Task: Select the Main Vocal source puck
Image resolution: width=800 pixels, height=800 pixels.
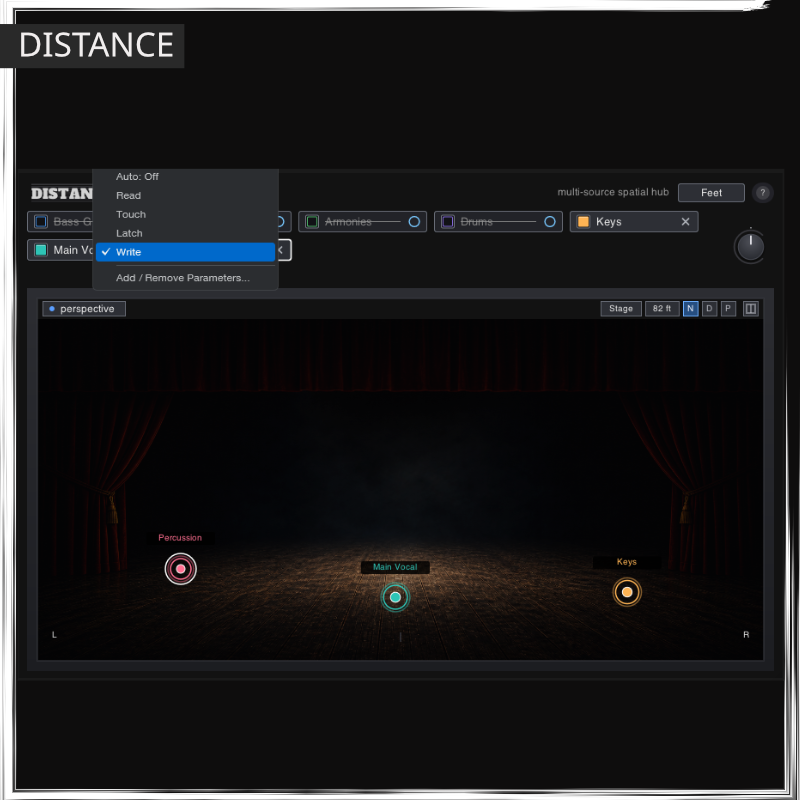Action: coord(395,597)
